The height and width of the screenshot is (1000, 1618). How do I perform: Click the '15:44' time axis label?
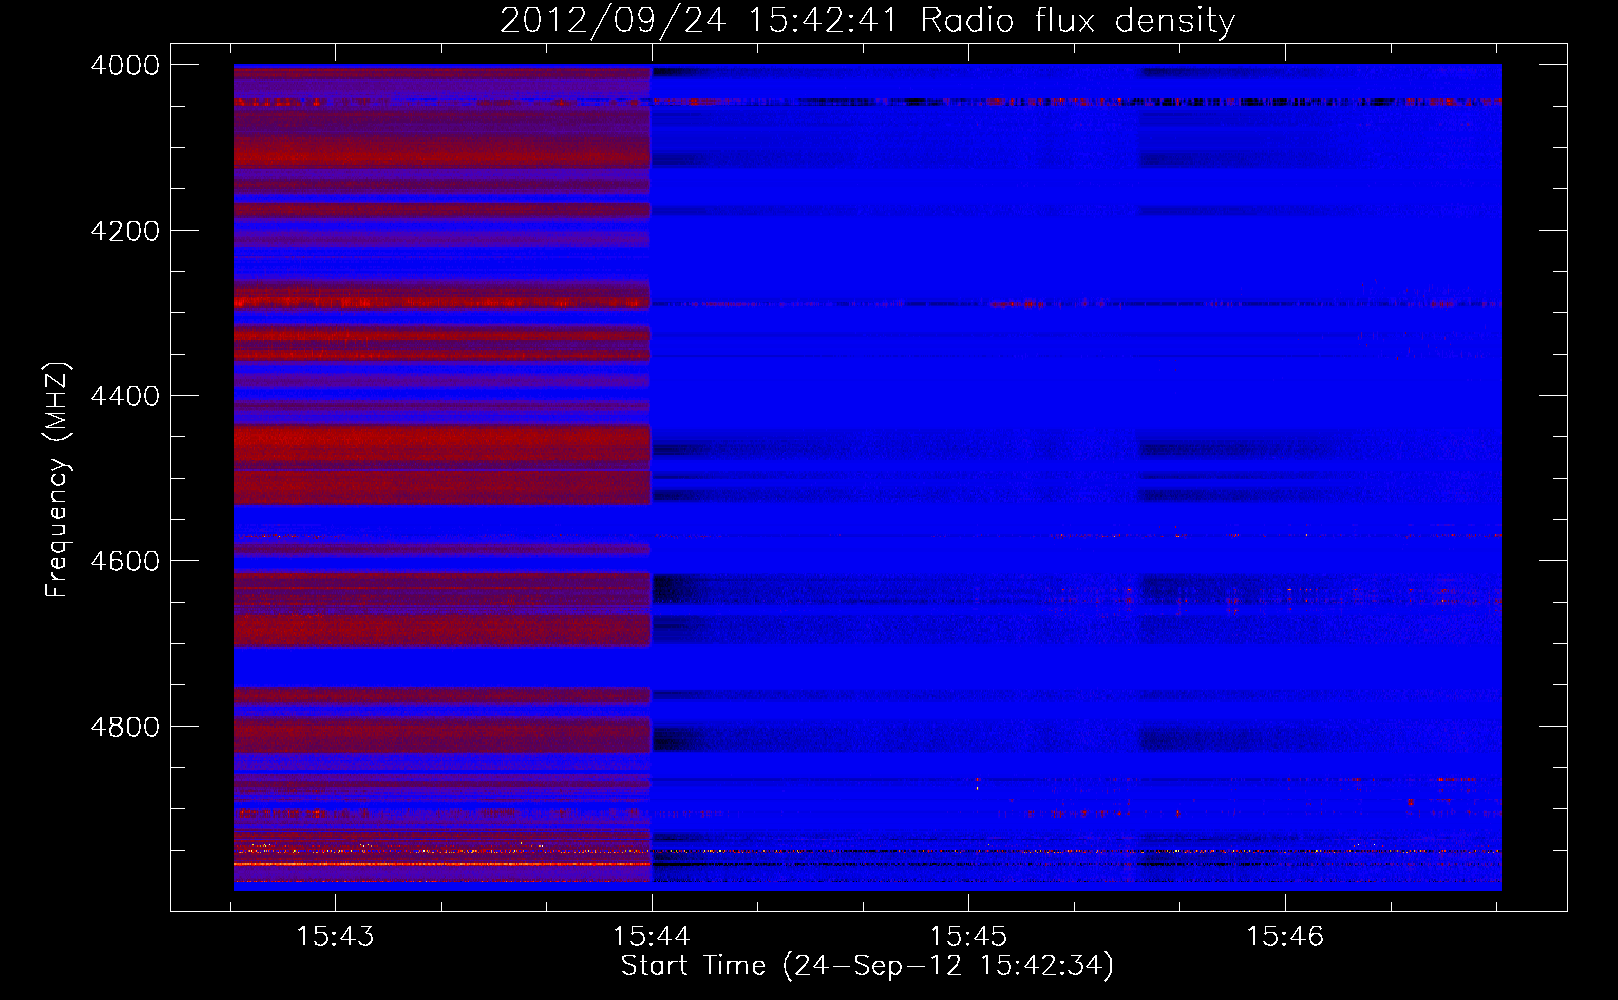tap(652, 936)
